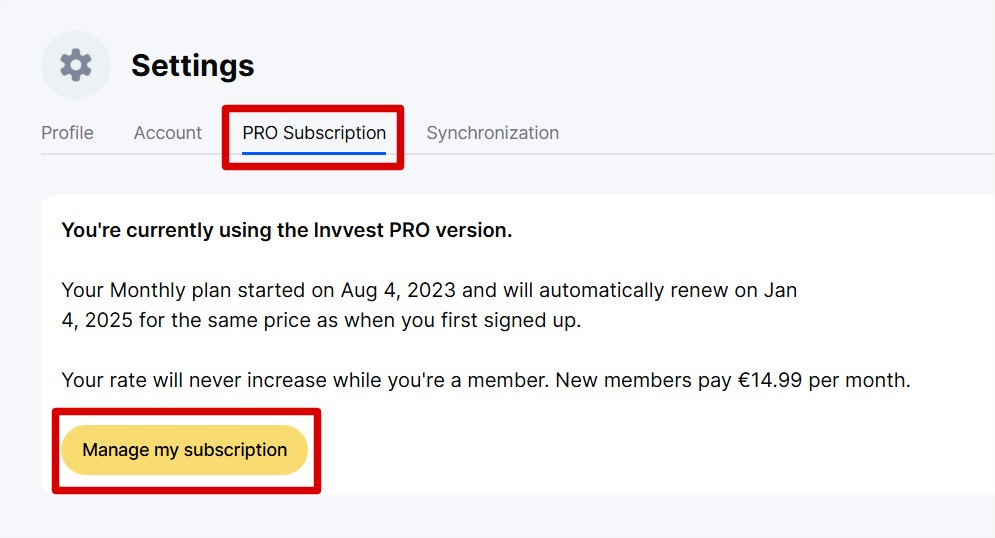Open the Profile tab

(x=67, y=133)
